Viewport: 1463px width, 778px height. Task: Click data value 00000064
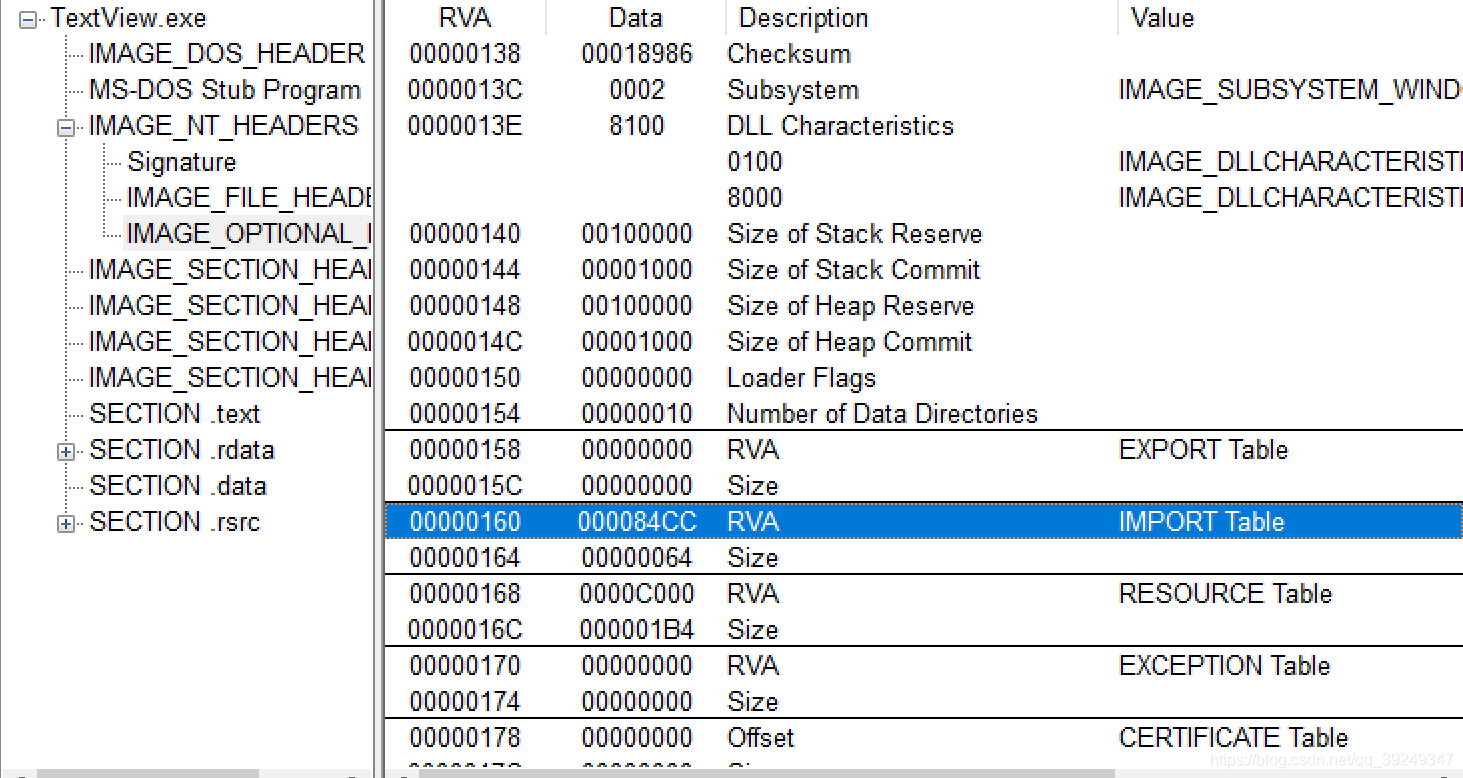pos(637,558)
